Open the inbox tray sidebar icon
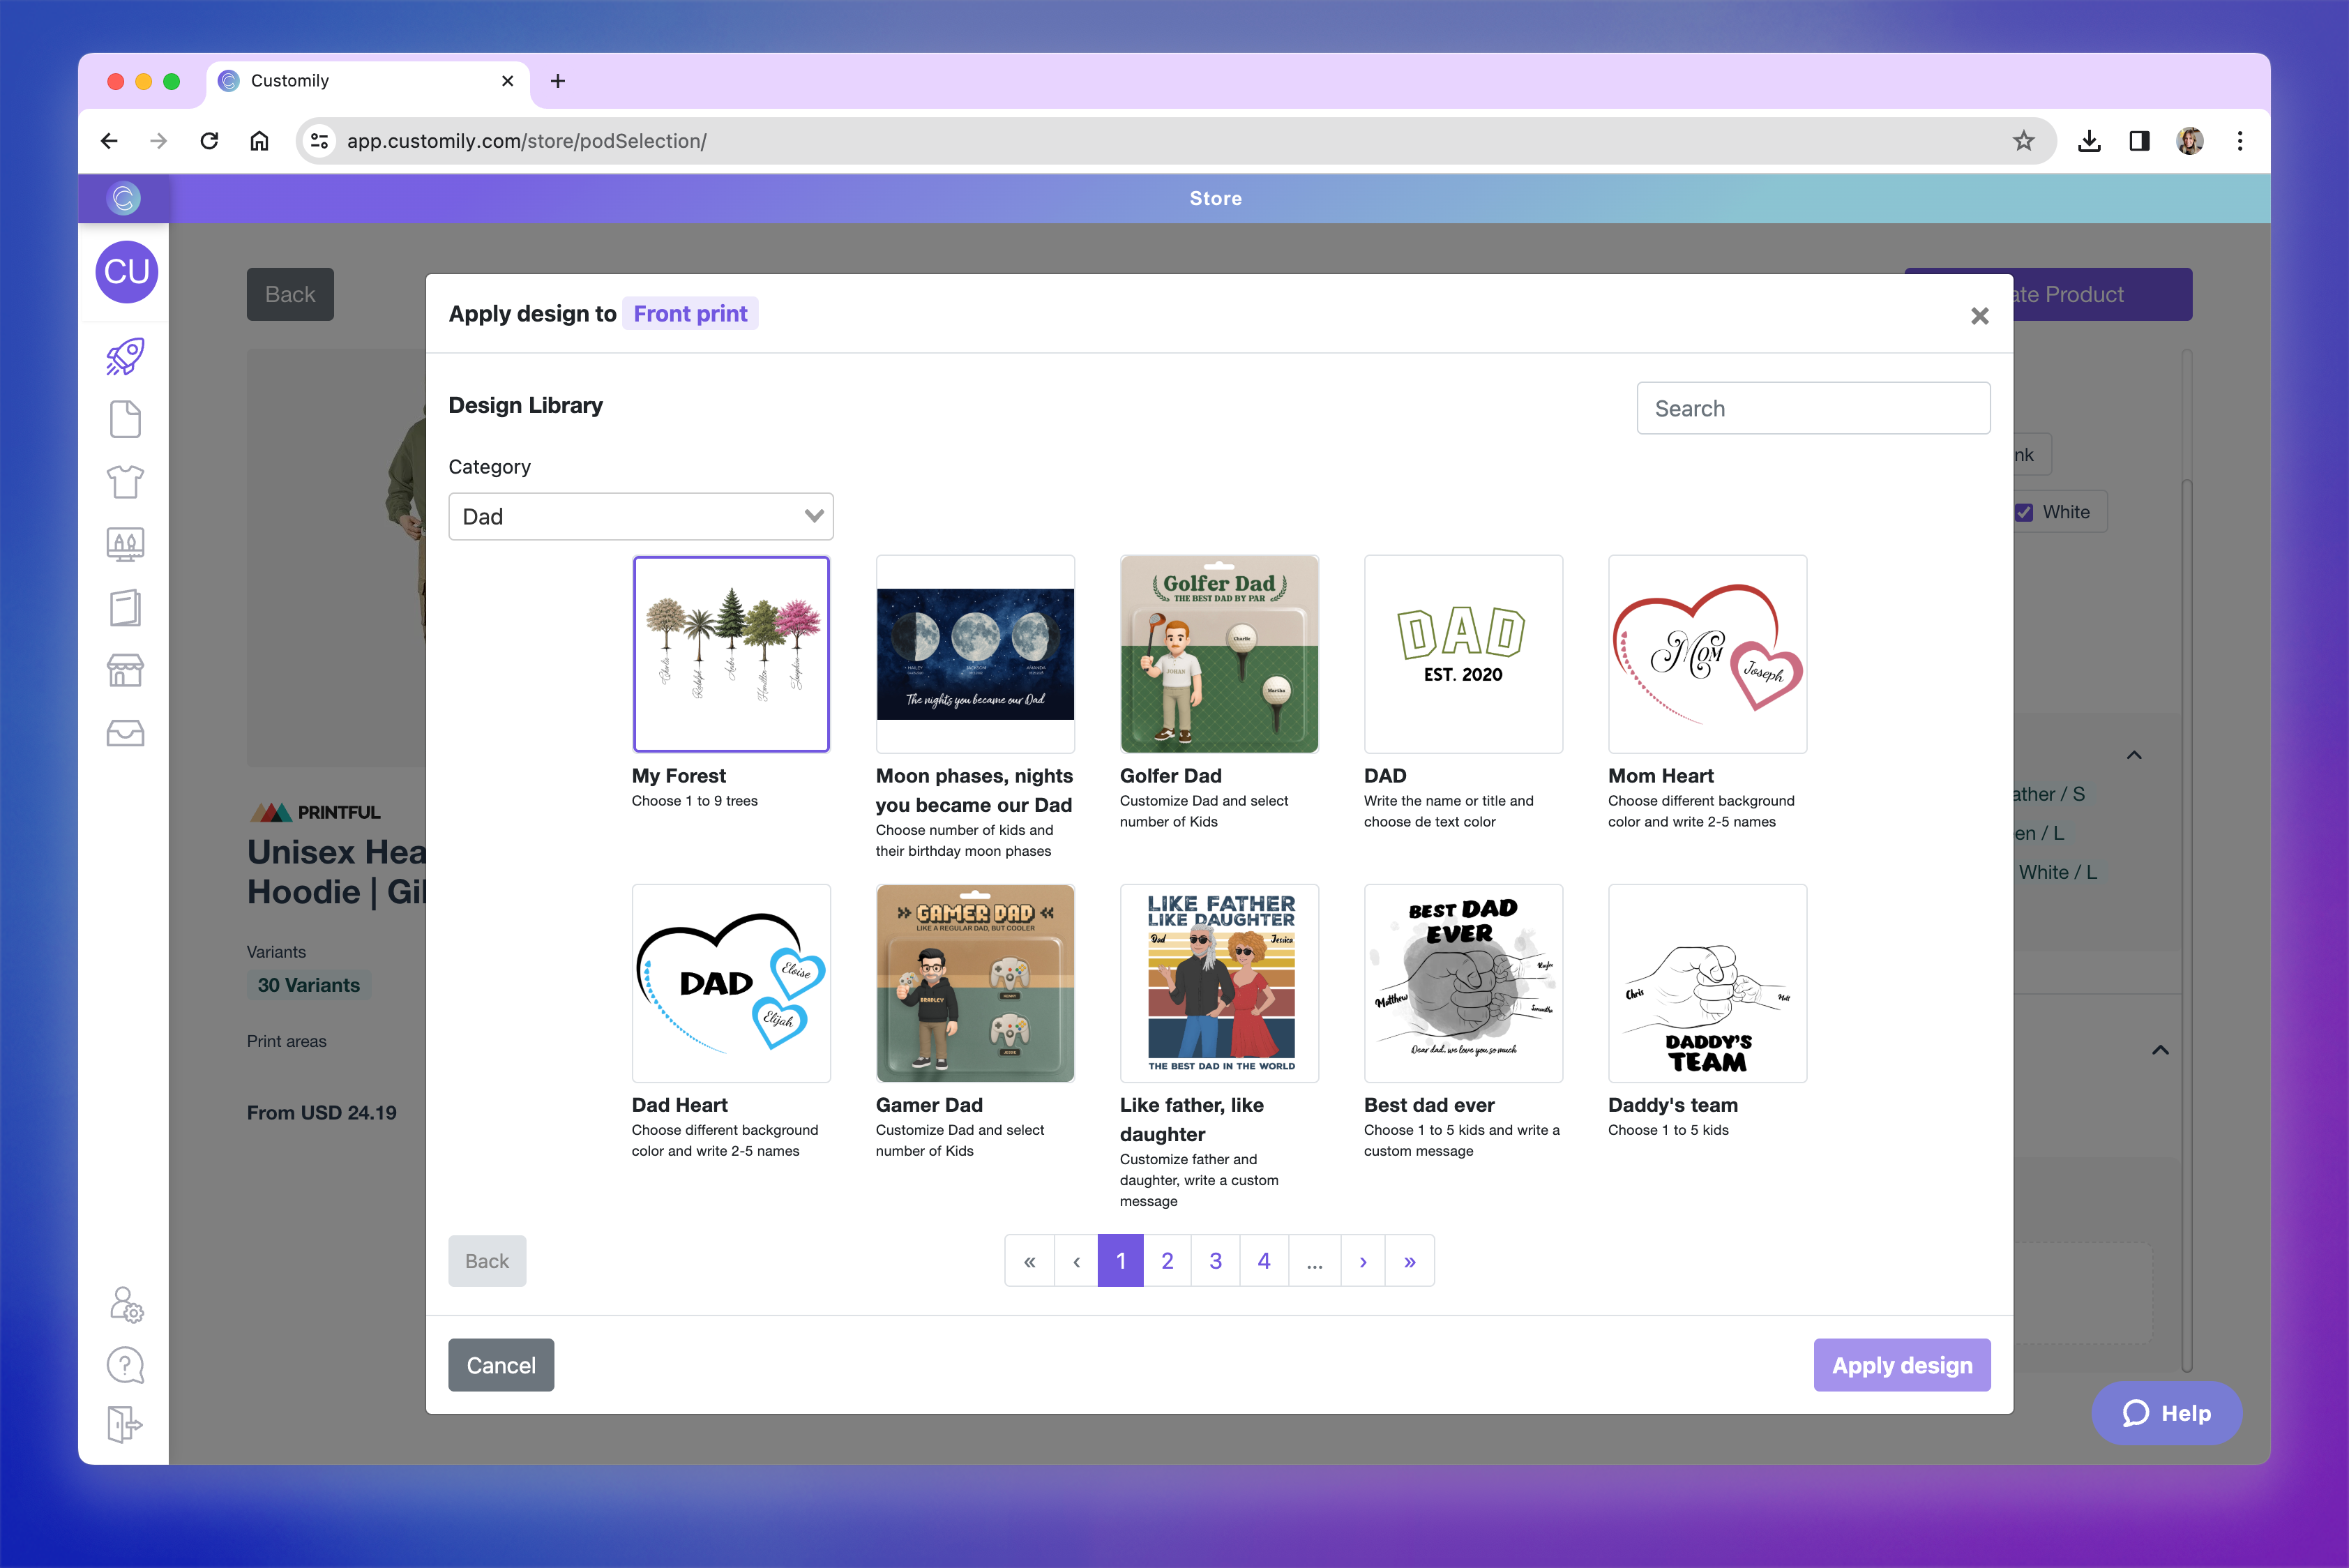Image resolution: width=2349 pixels, height=1568 pixels. (x=125, y=733)
